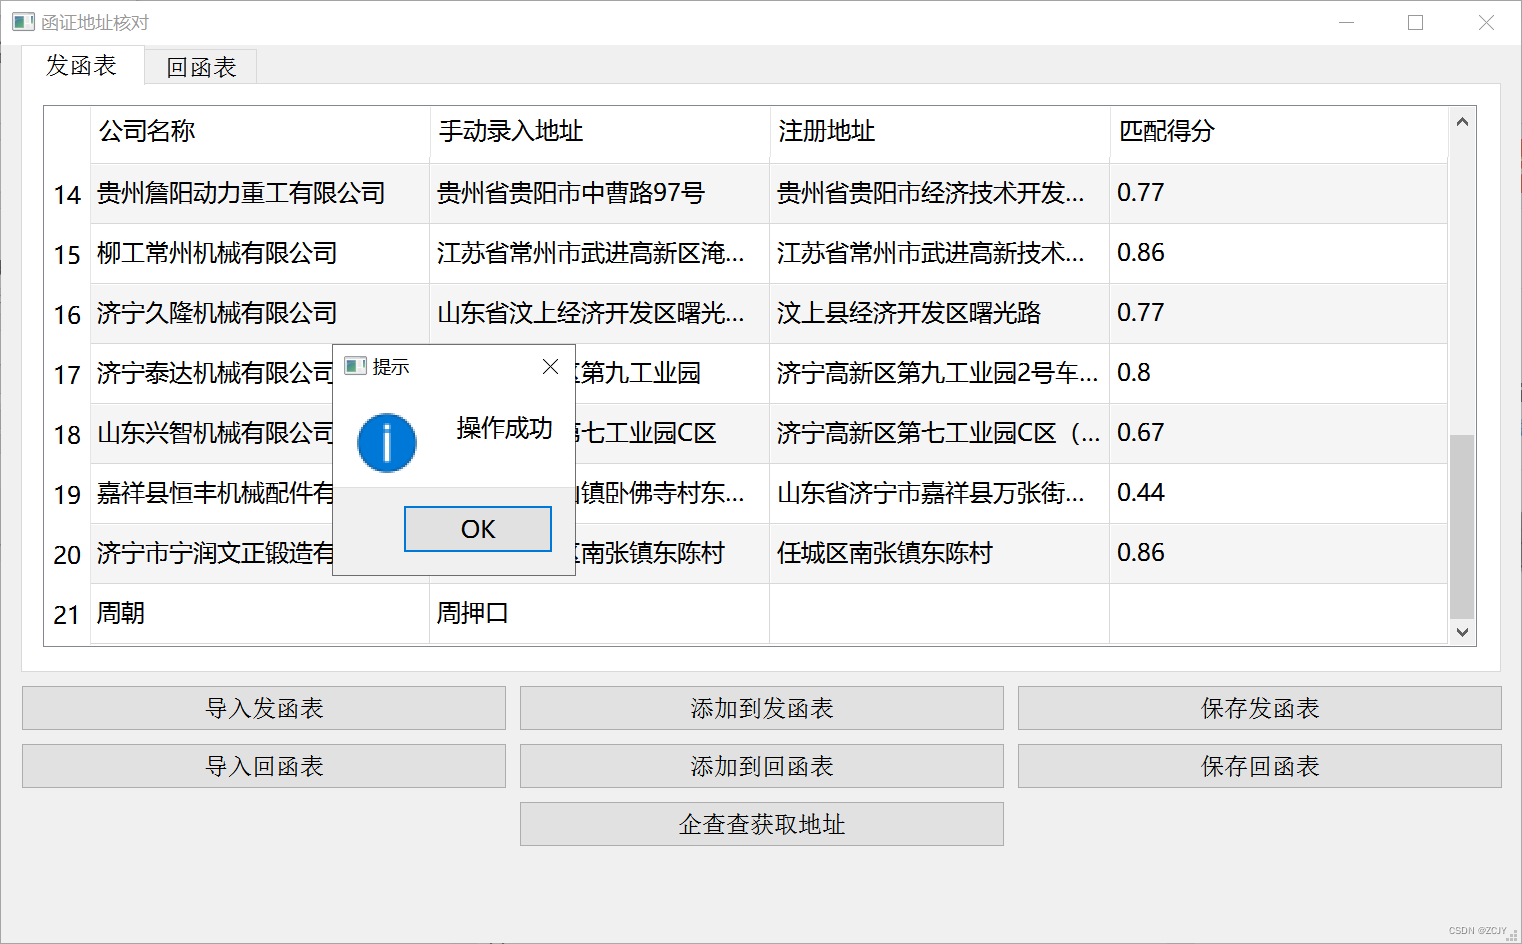Select empty score cell in row 21
Screen dimensions: 1522x944
[1279, 614]
